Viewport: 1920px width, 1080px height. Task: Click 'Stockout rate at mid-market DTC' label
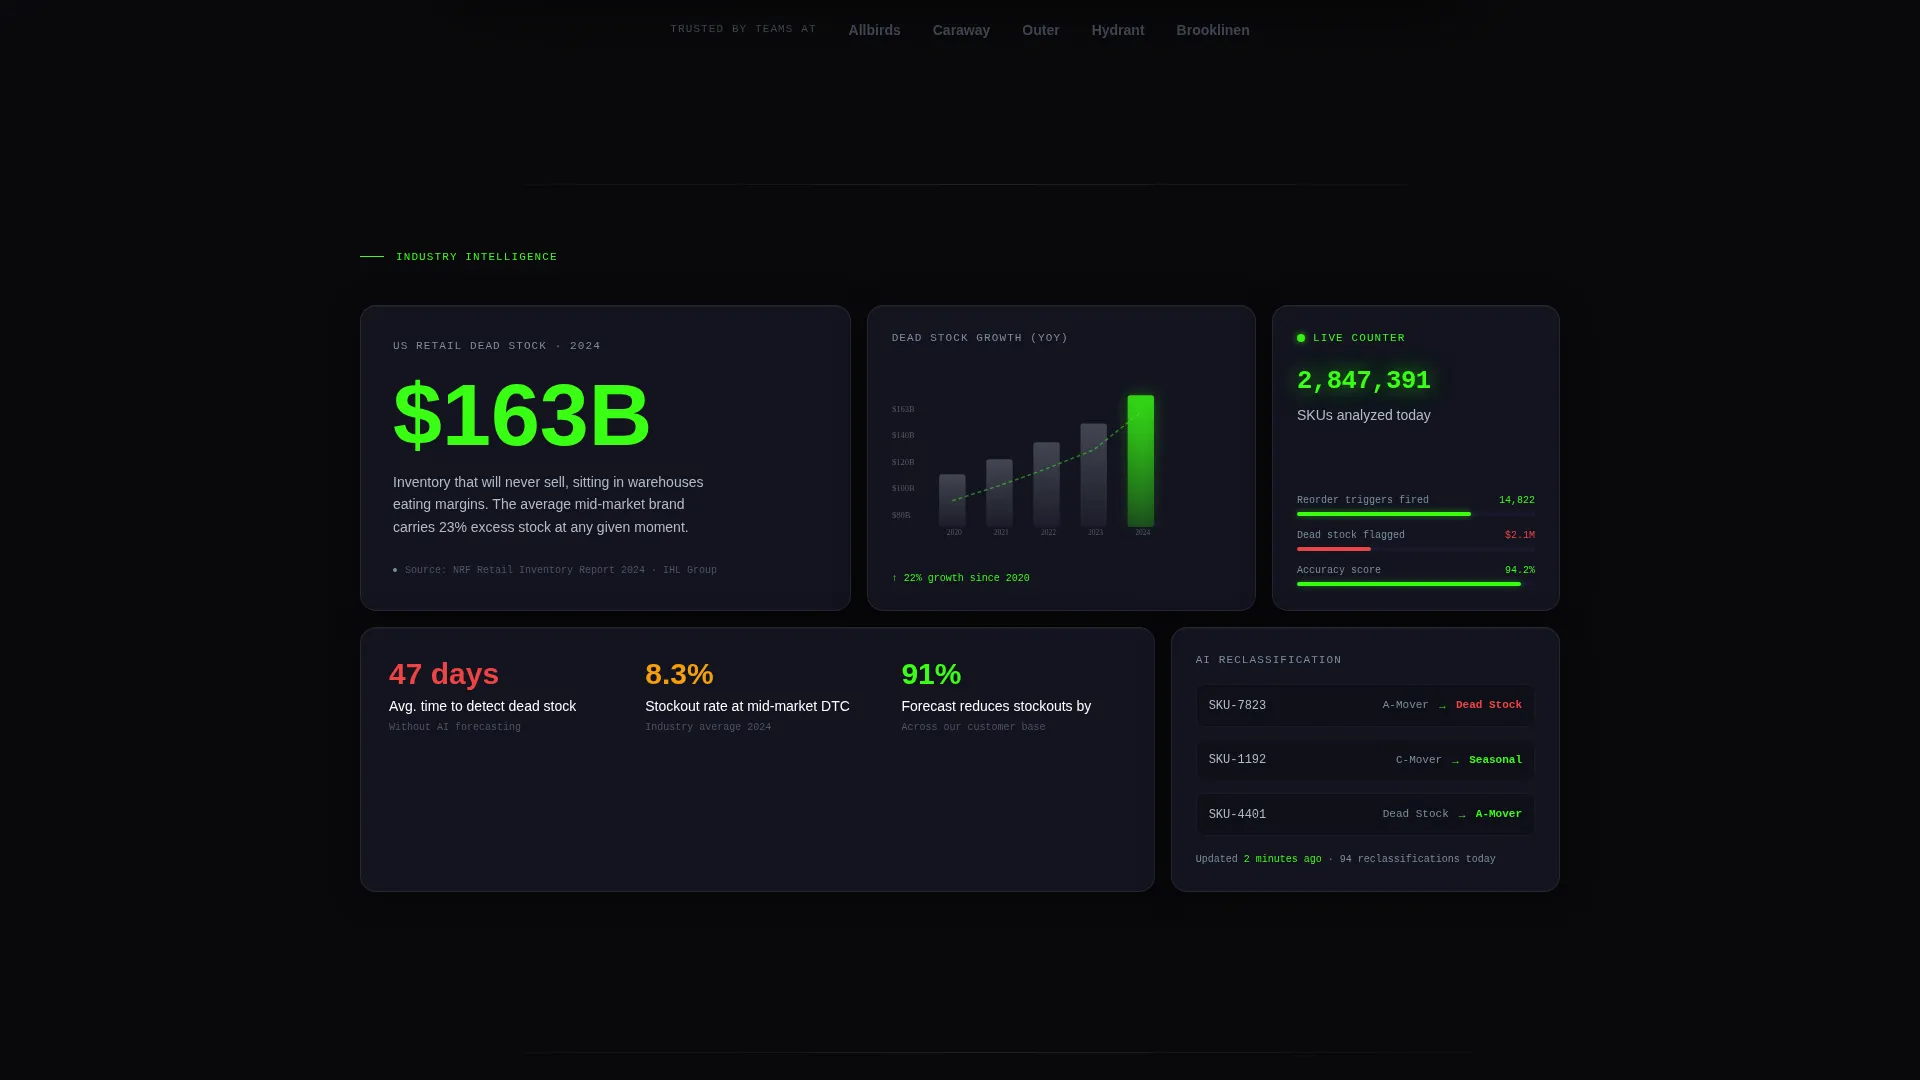(747, 706)
